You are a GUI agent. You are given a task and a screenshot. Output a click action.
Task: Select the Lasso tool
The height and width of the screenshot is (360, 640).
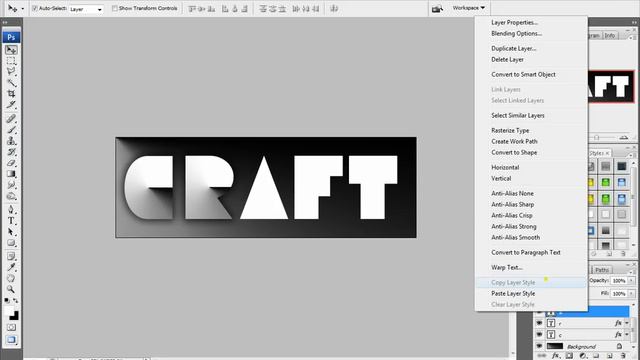coord(11,72)
